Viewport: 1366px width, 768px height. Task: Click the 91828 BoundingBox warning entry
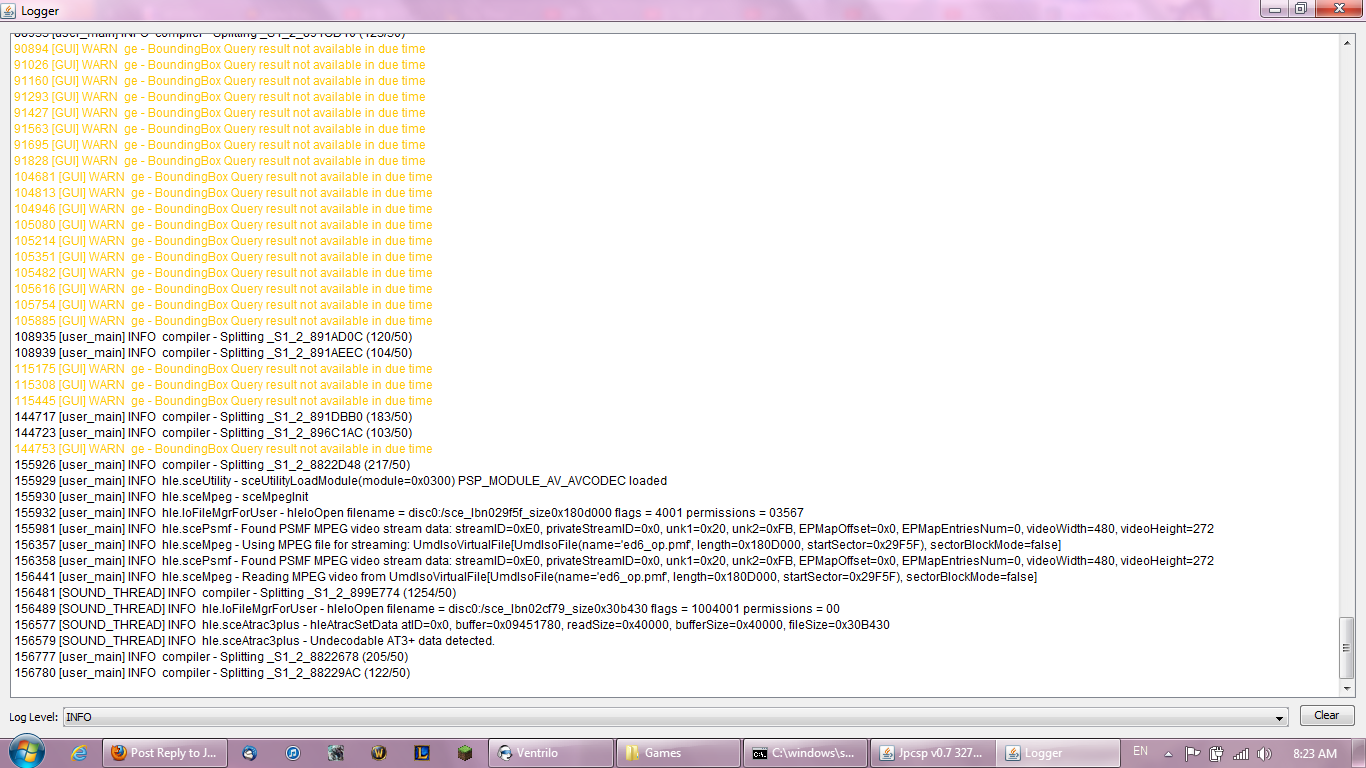point(220,161)
